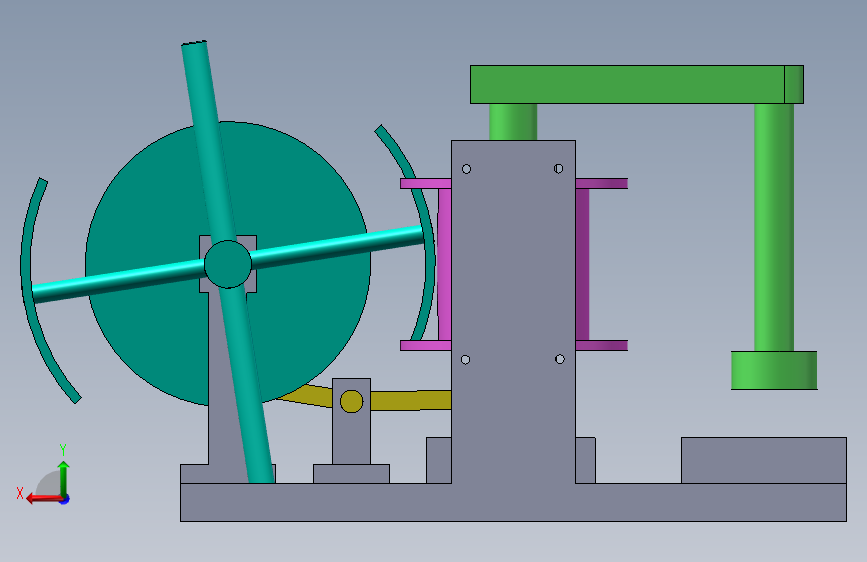The width and height of the screenshot is (867, 562).
Task: Select the short green post above gray housing
Action: [x=513, y=122]
